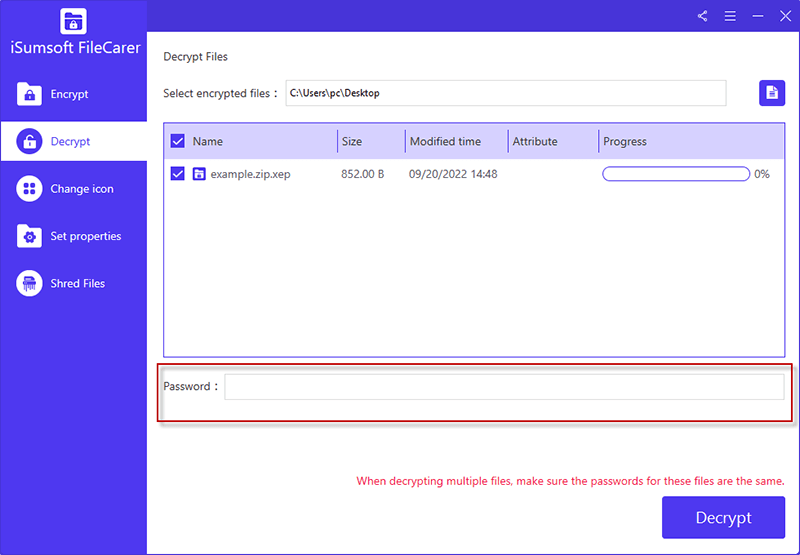
Task: Open Set properties section
Action: coord(73,236)
